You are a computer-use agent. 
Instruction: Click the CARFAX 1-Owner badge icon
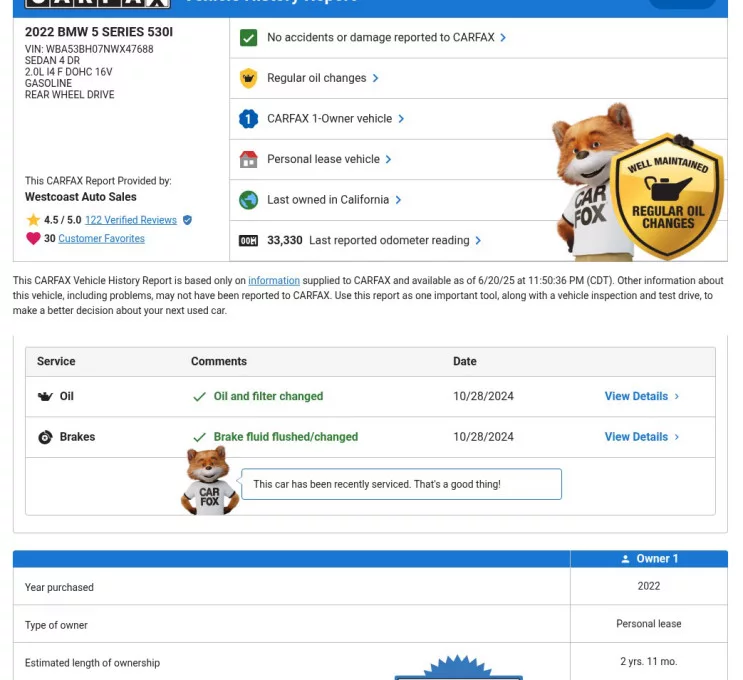248,119
